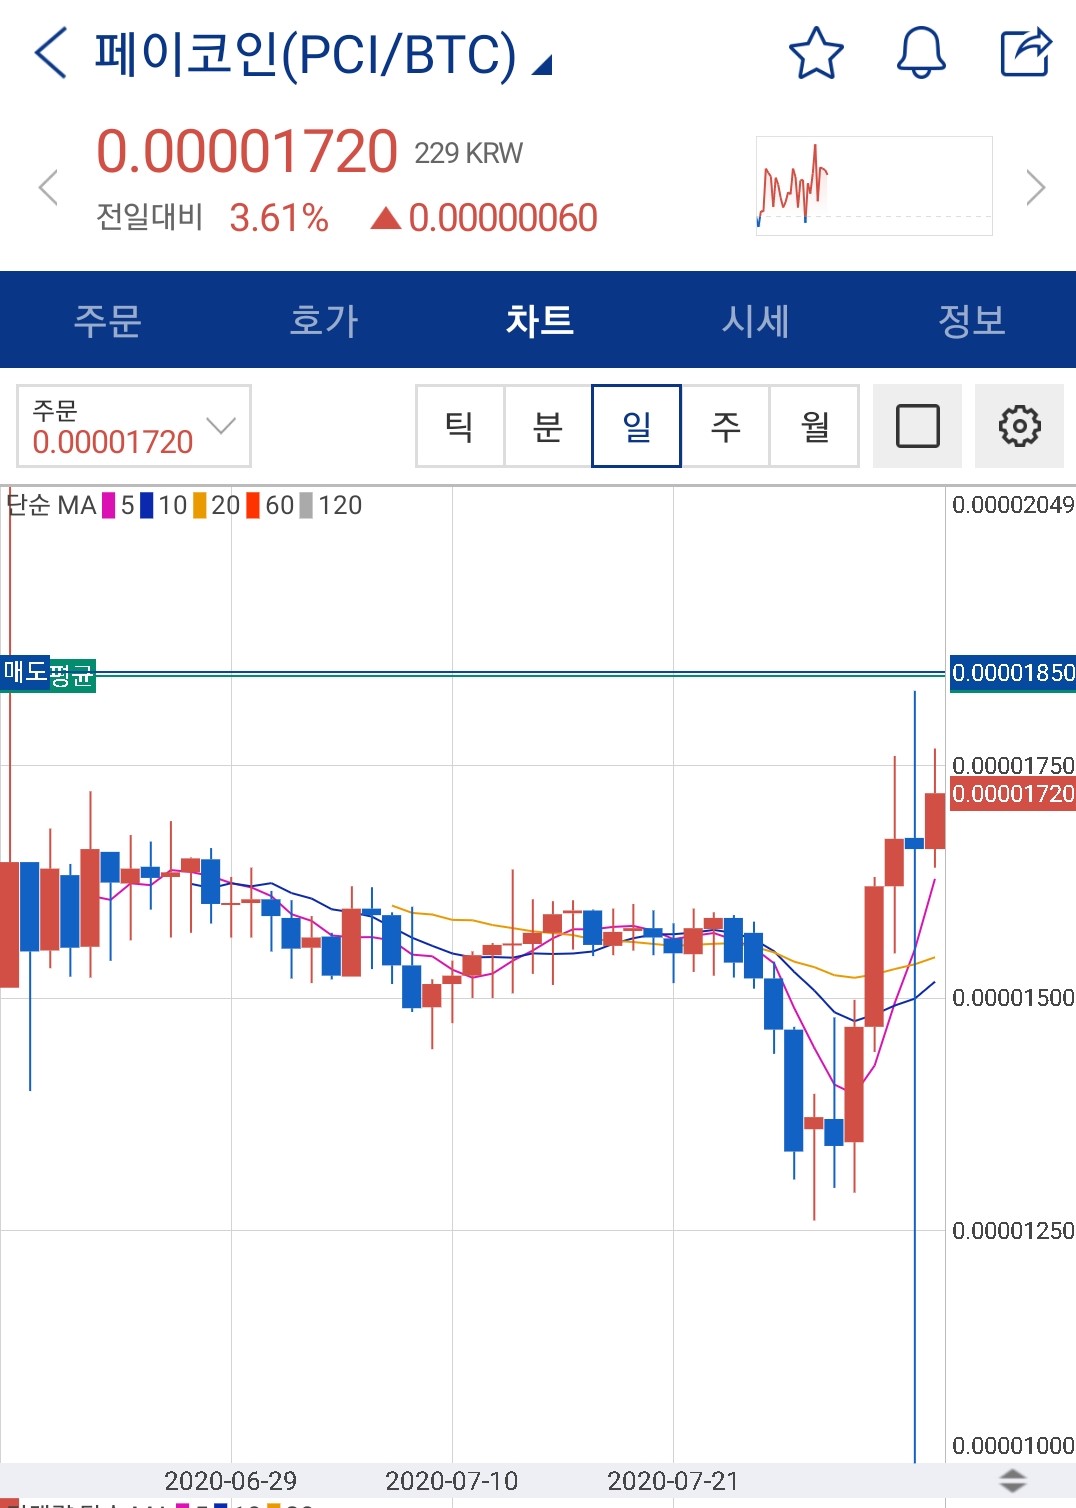Open the coin selector triangle next to 페이코인
Image resolution: width=1076 pixels, height=1508 pixels.
click(x=541, y=66)
